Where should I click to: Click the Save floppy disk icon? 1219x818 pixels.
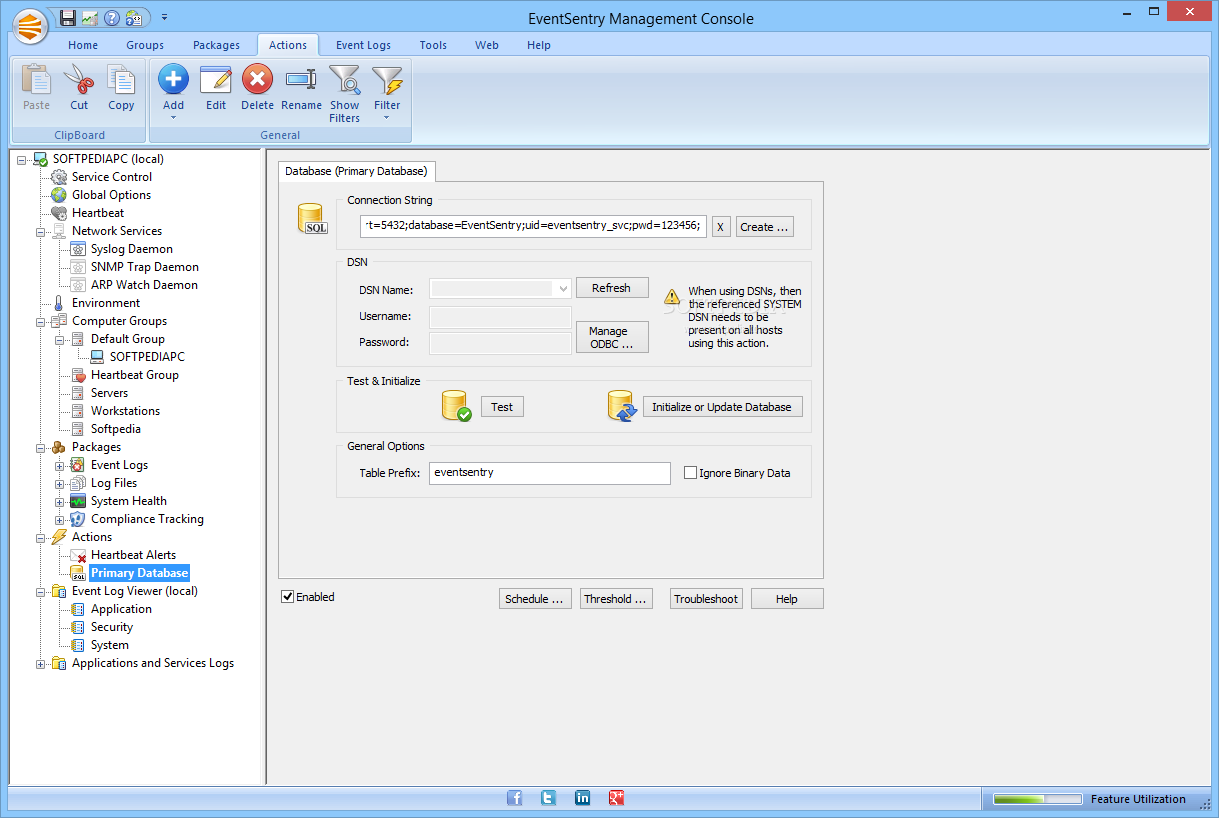[68, 17]
